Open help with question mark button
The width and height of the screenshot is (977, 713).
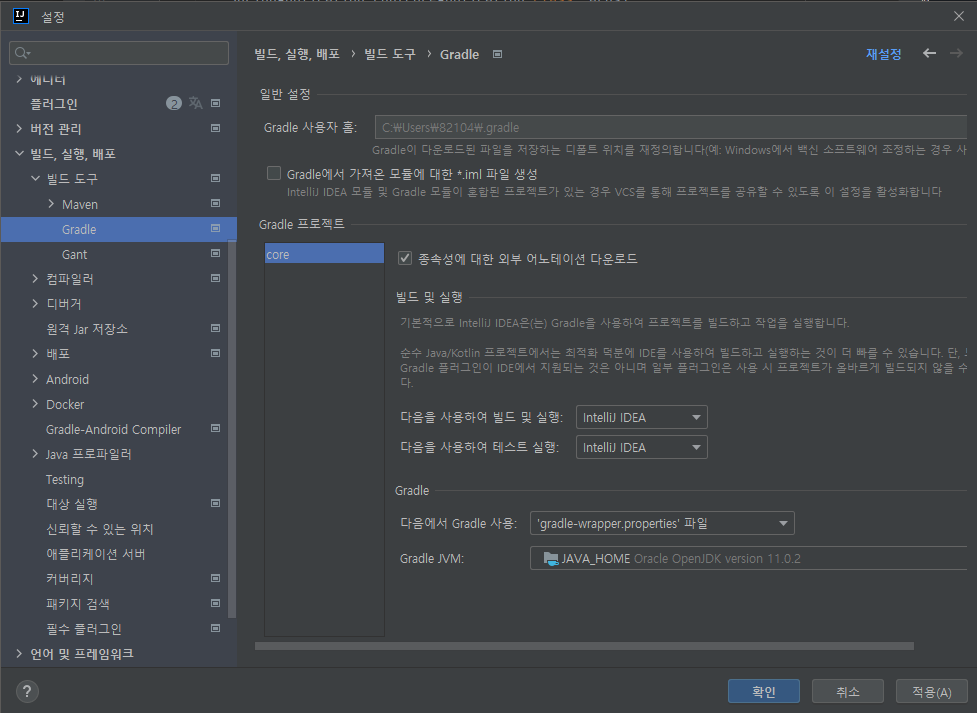pyautogui.click(x=27, y=691)
